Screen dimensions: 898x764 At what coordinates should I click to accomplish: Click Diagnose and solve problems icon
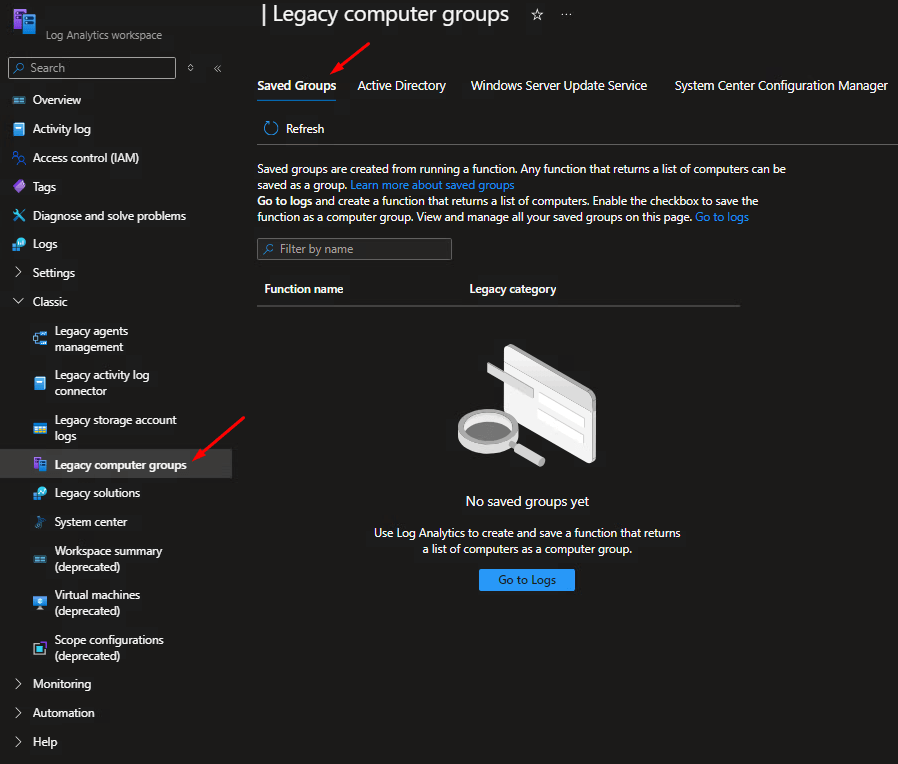(18, 216)
